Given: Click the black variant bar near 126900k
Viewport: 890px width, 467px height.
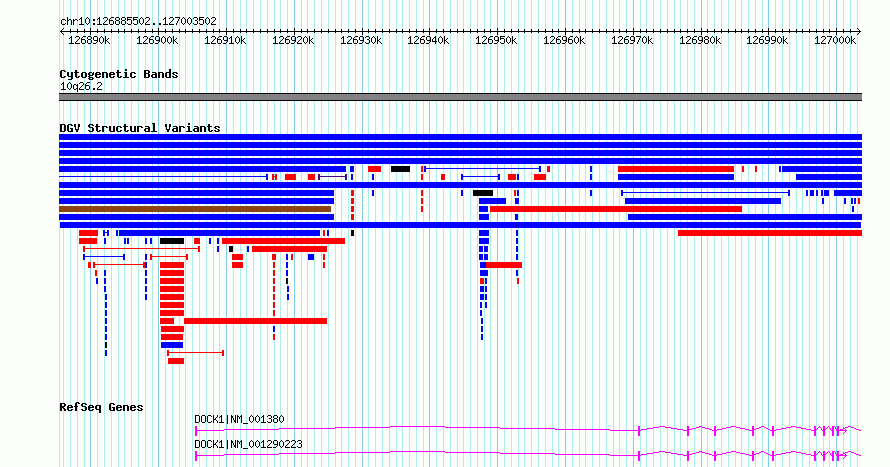Looking at the screenshot, I should tap(172, 241).
